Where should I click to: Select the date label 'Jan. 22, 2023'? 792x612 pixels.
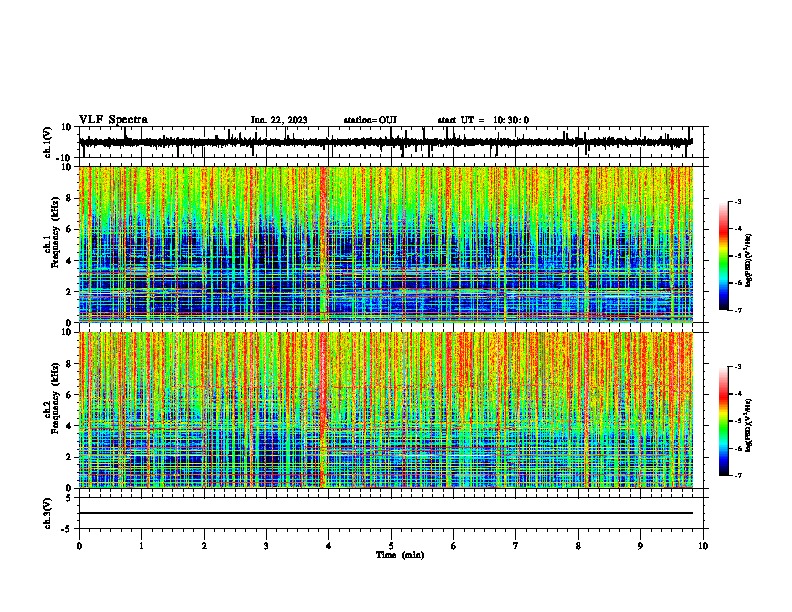click(279, 120)
